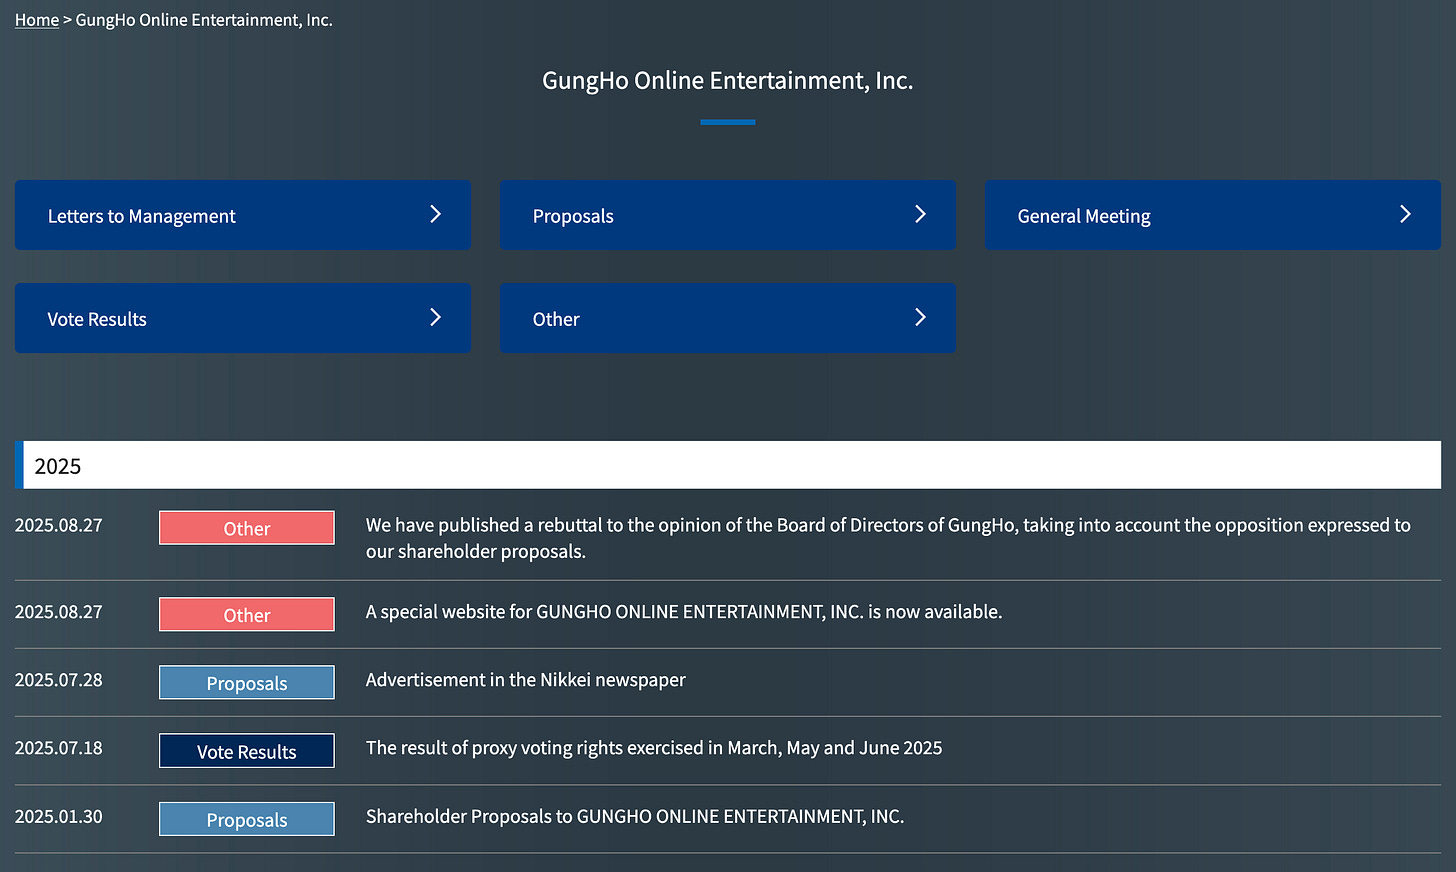Click chevron arrow on General Meeting
Viewport: 1456px width, 872px height.
coord(1405,214)
